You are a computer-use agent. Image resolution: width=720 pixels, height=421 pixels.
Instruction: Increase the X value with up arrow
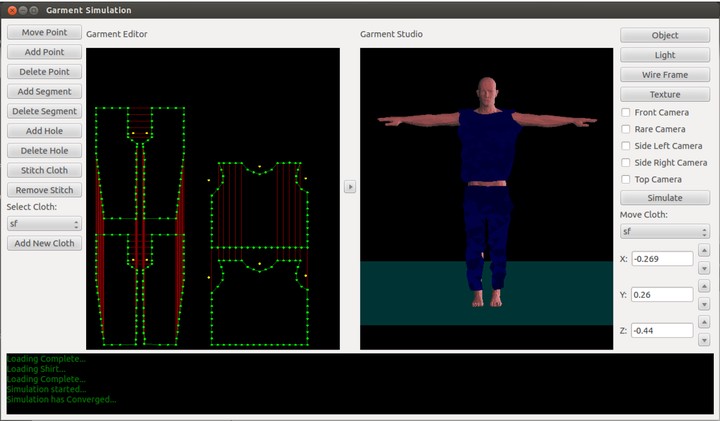[x=704, y=250]
